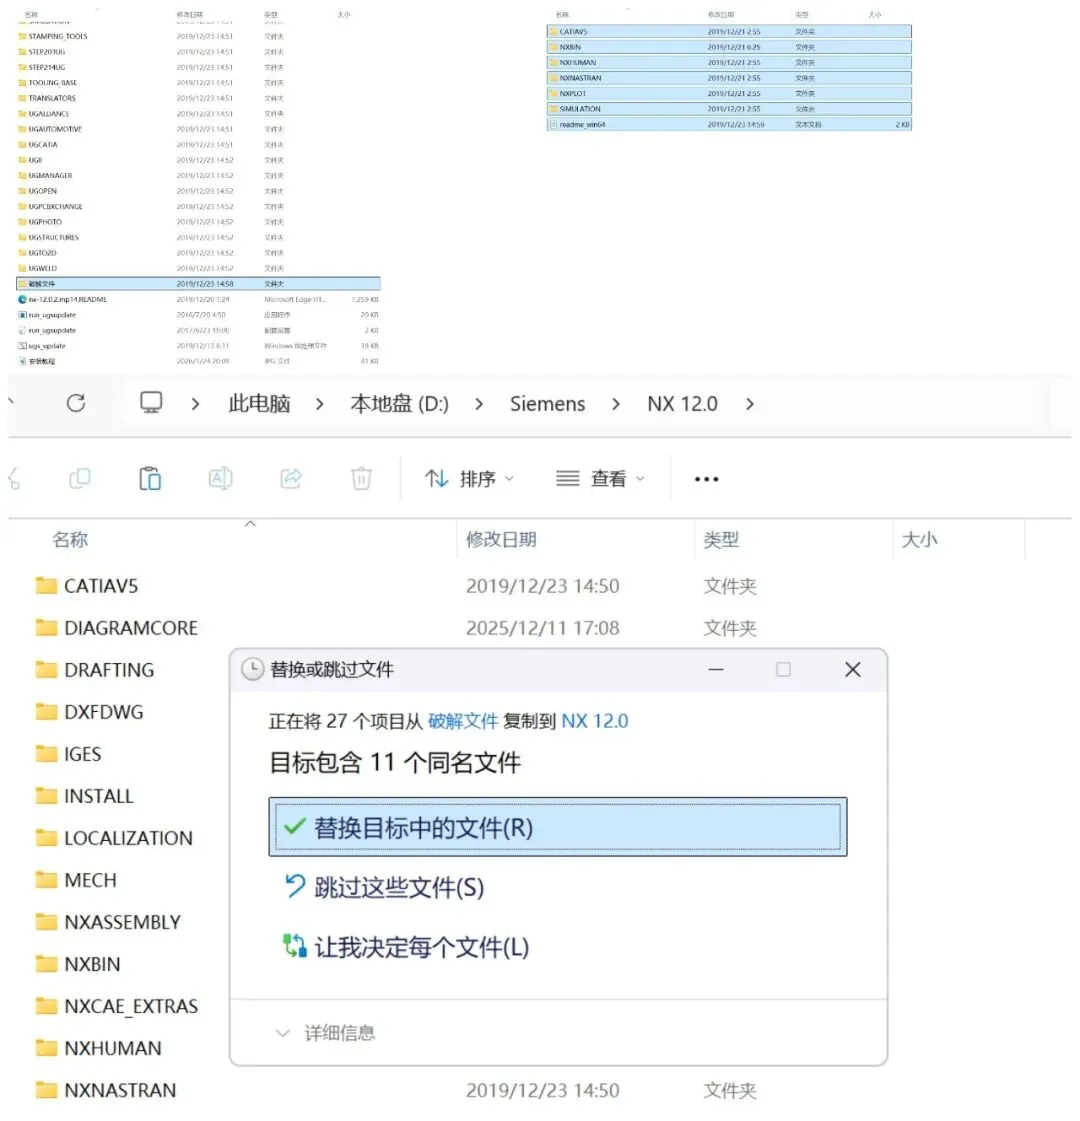Screen dimensions: 1080x1121
Task: Click the folder icon beside INSTALL
Action: (x=46, y=796)
